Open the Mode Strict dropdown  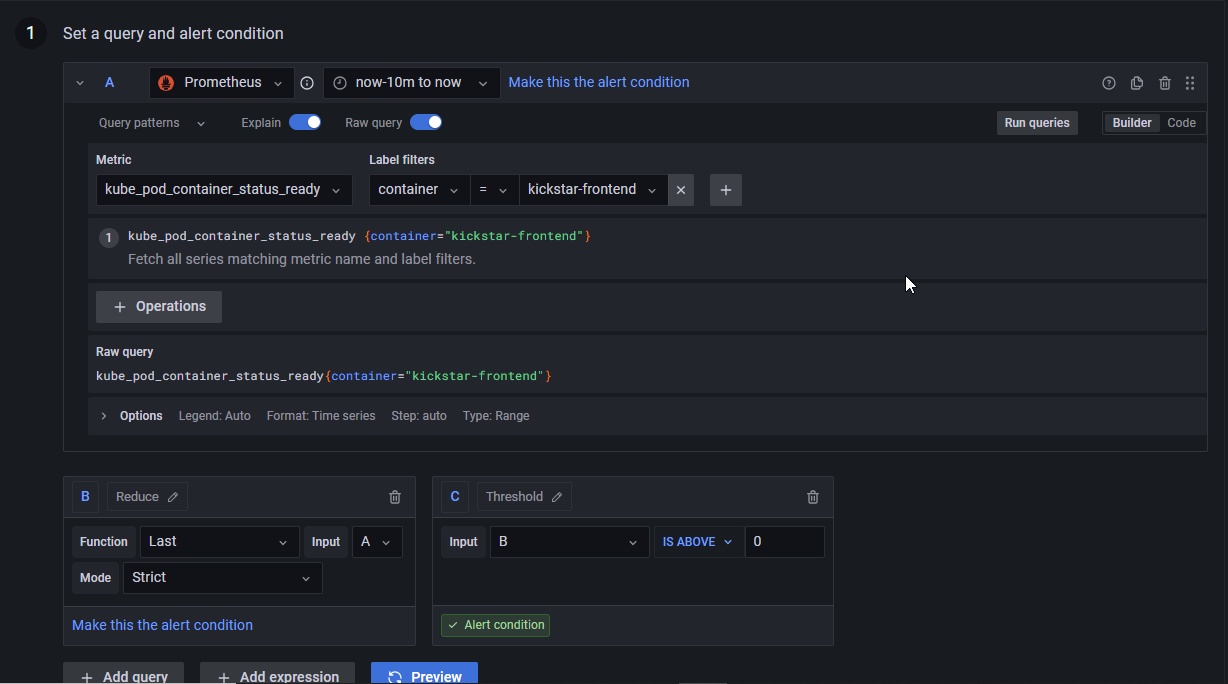[223, 578]
